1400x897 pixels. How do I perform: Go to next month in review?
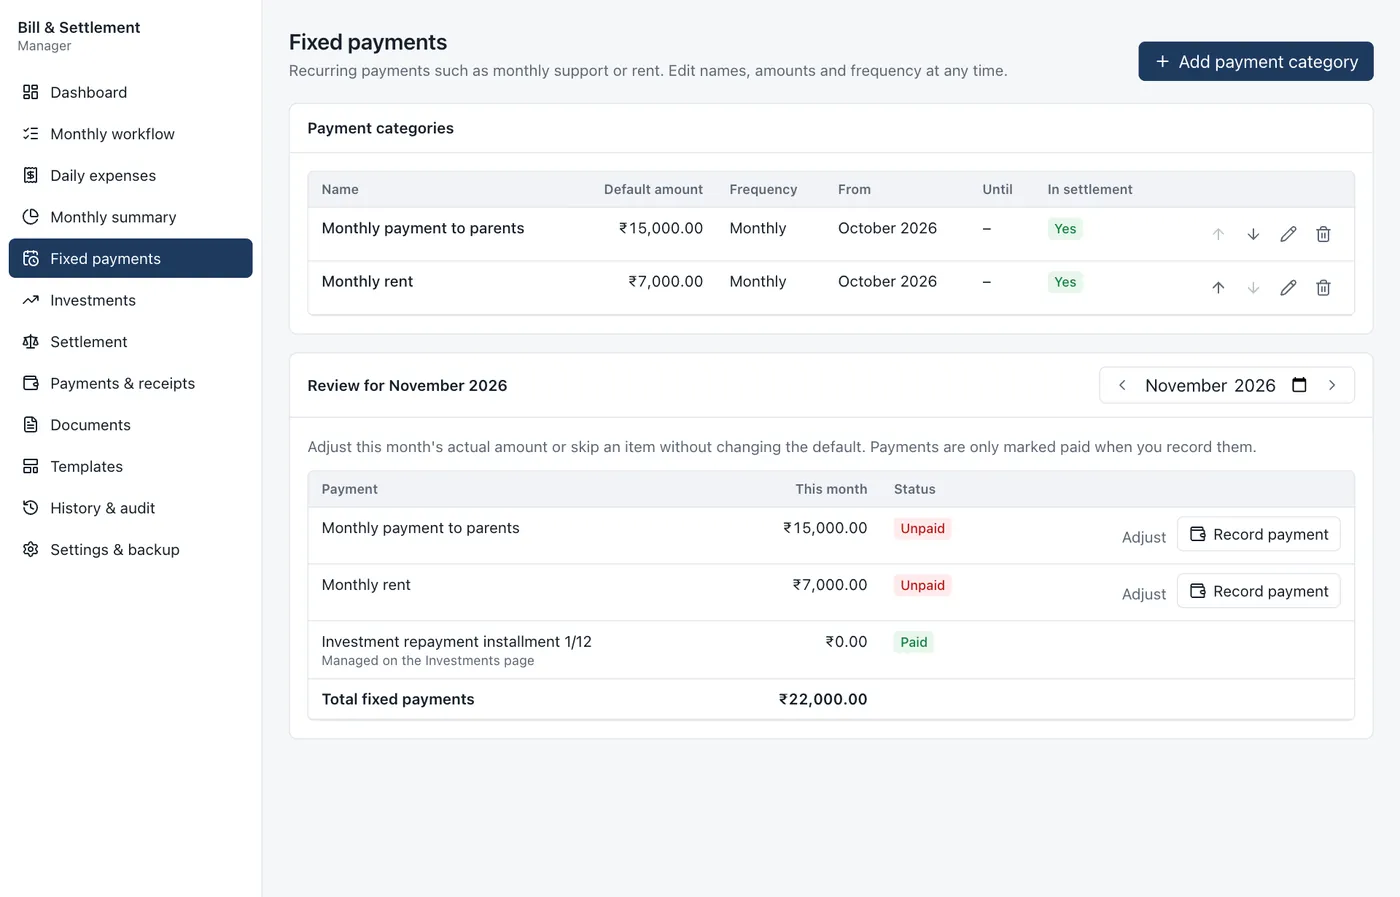tap(1332, 385)
